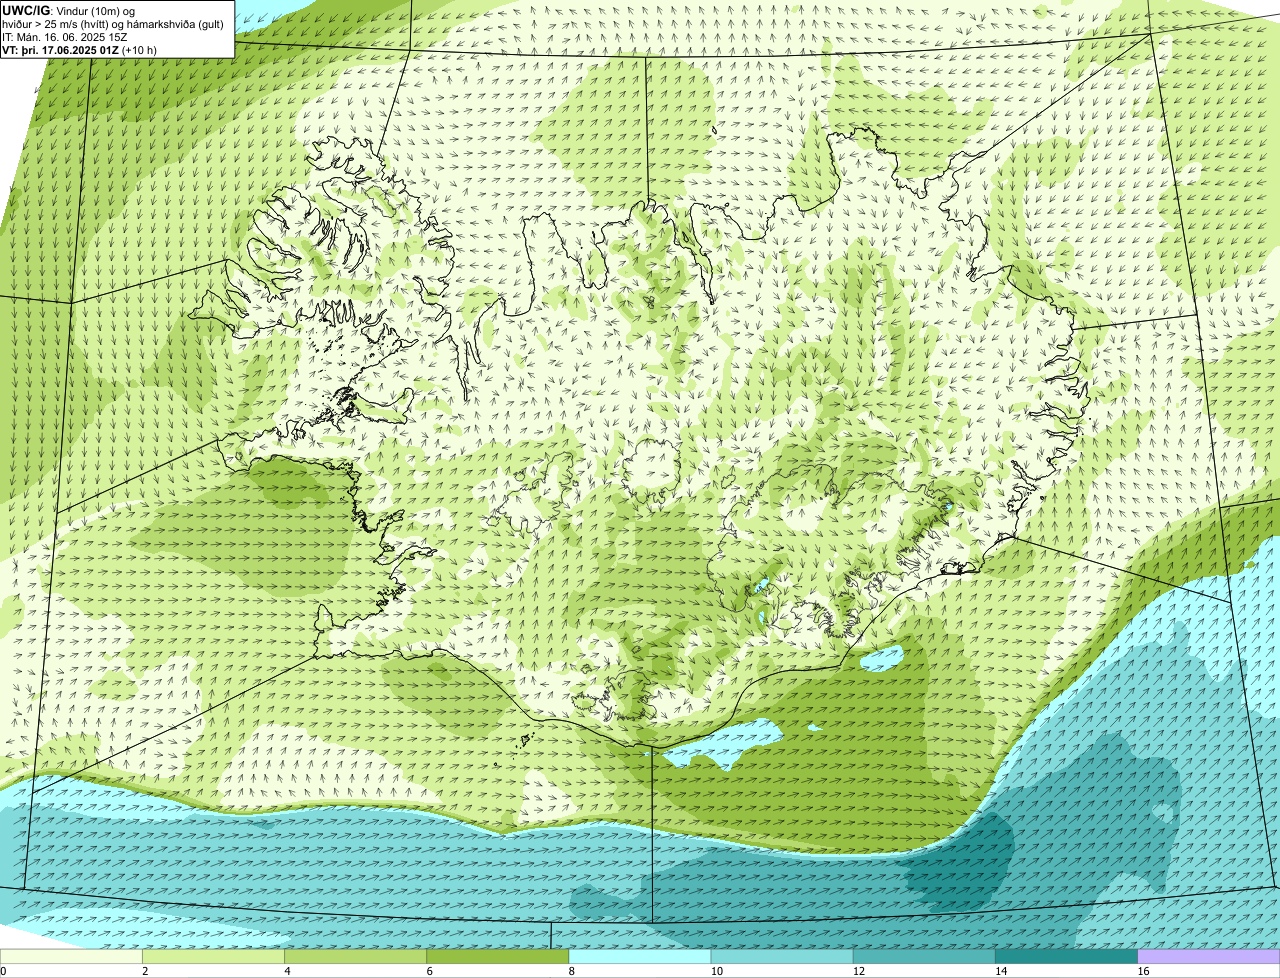Viewport: 1280px width, 978px height.
Task: Click the legend scale label '2'
Action: pyautogui.click(x=145, y=971)
